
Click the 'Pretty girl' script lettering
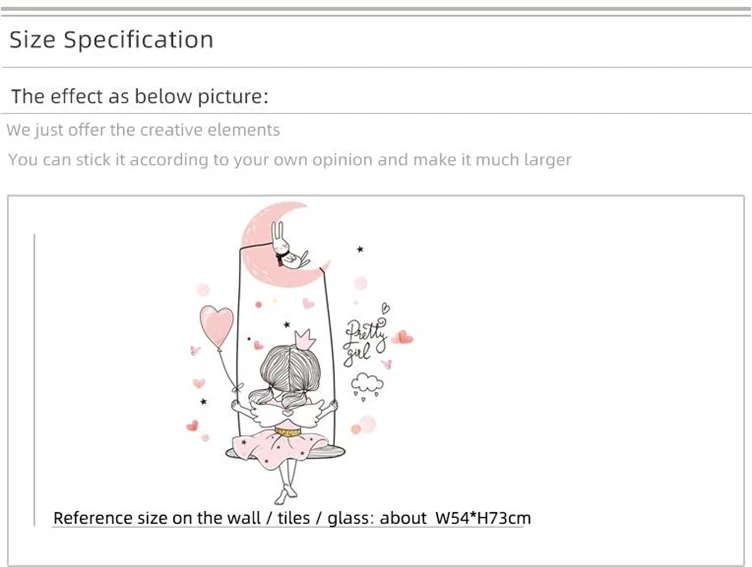[x=364, y=342]
